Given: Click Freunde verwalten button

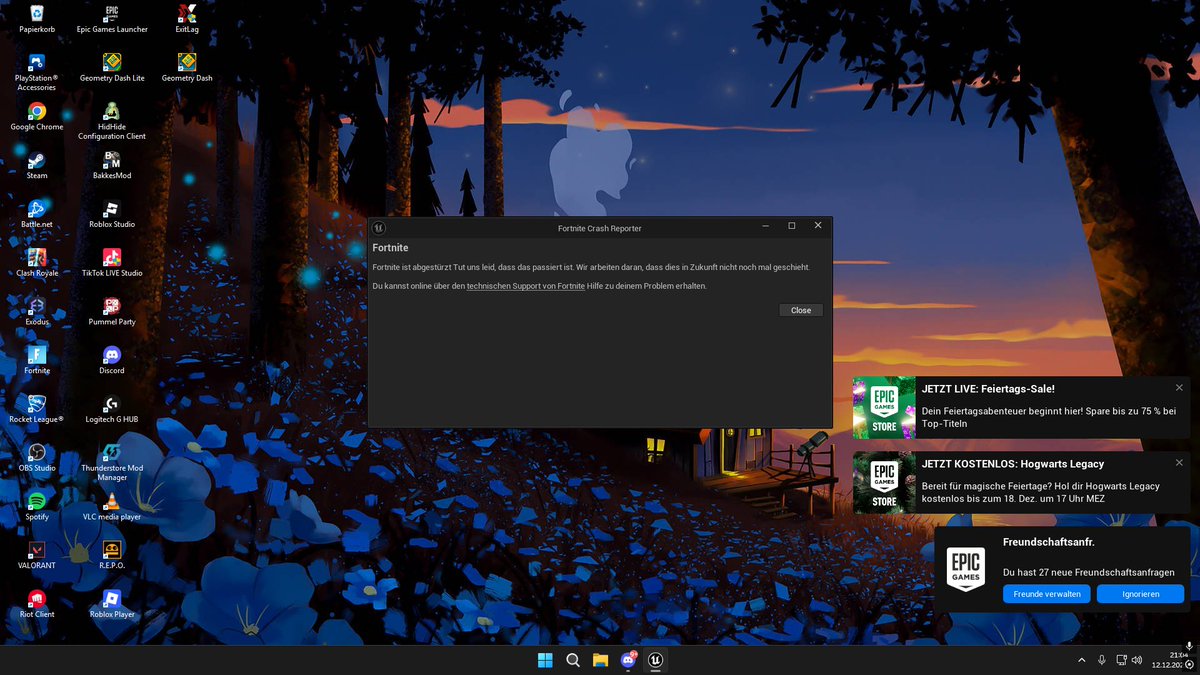Looking at the screenshot, I should click(x=1047, y=594).
